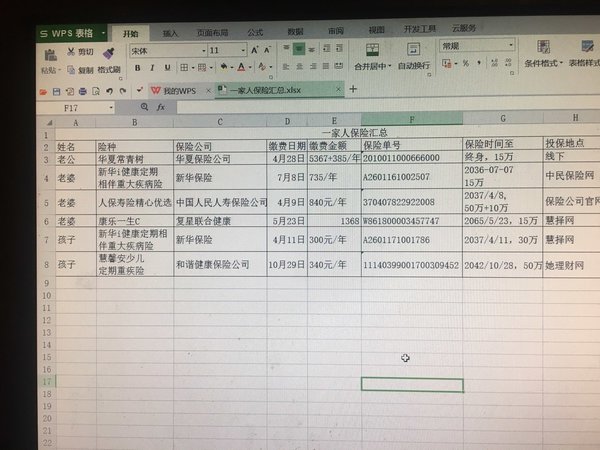Image resolution: width=600 pixels, height=450 pixels.
Task: Click the comma thousands separator button
Action: tap(479, 63)
